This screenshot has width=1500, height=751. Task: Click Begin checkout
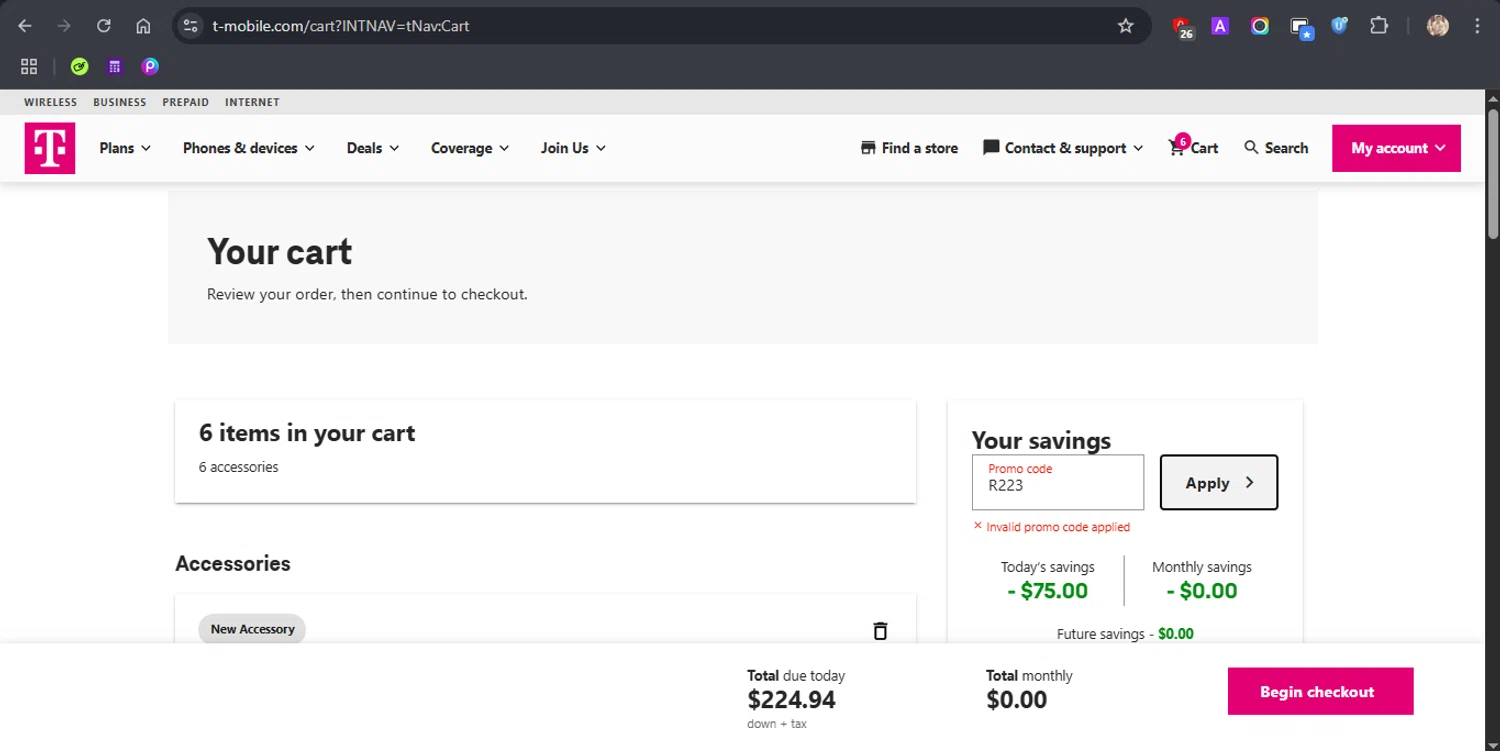(x=1320, y=691)
